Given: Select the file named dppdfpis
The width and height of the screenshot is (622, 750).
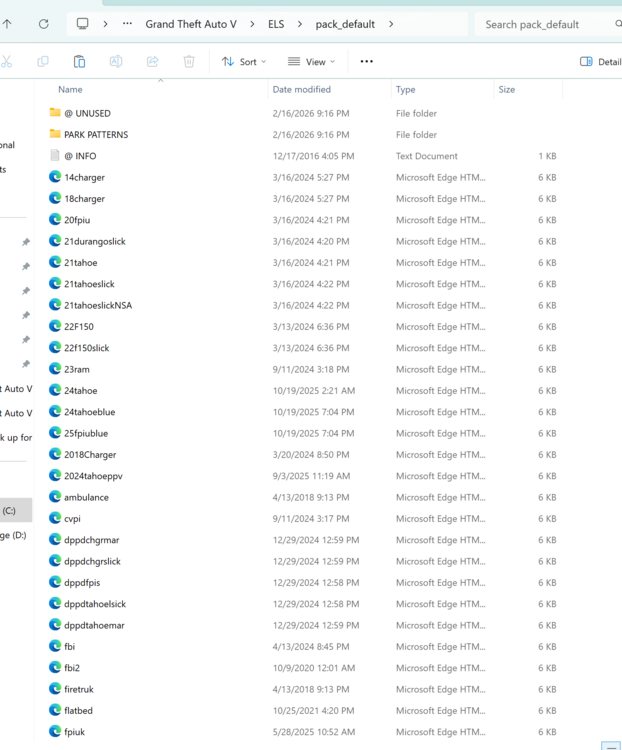Looking at the screenshot, I should [82, 583].
